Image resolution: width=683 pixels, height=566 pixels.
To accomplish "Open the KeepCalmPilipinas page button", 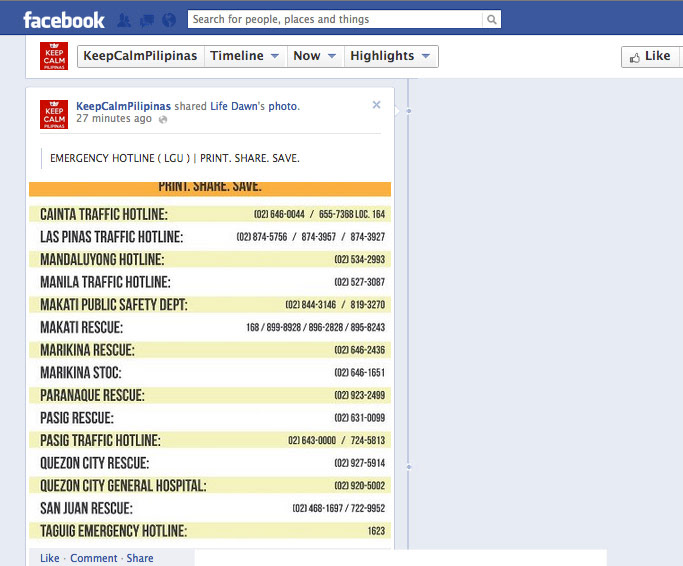I will (x=140, y=56).
